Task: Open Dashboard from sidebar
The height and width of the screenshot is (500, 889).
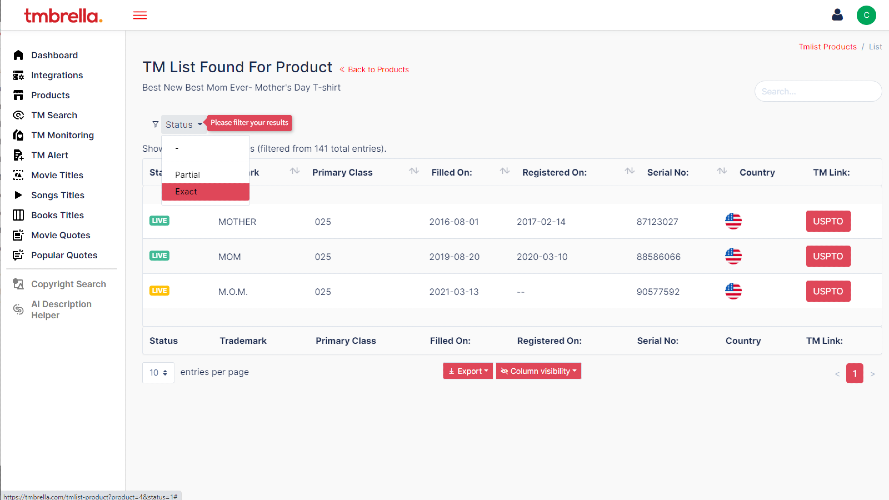Action: click(53, 55)
